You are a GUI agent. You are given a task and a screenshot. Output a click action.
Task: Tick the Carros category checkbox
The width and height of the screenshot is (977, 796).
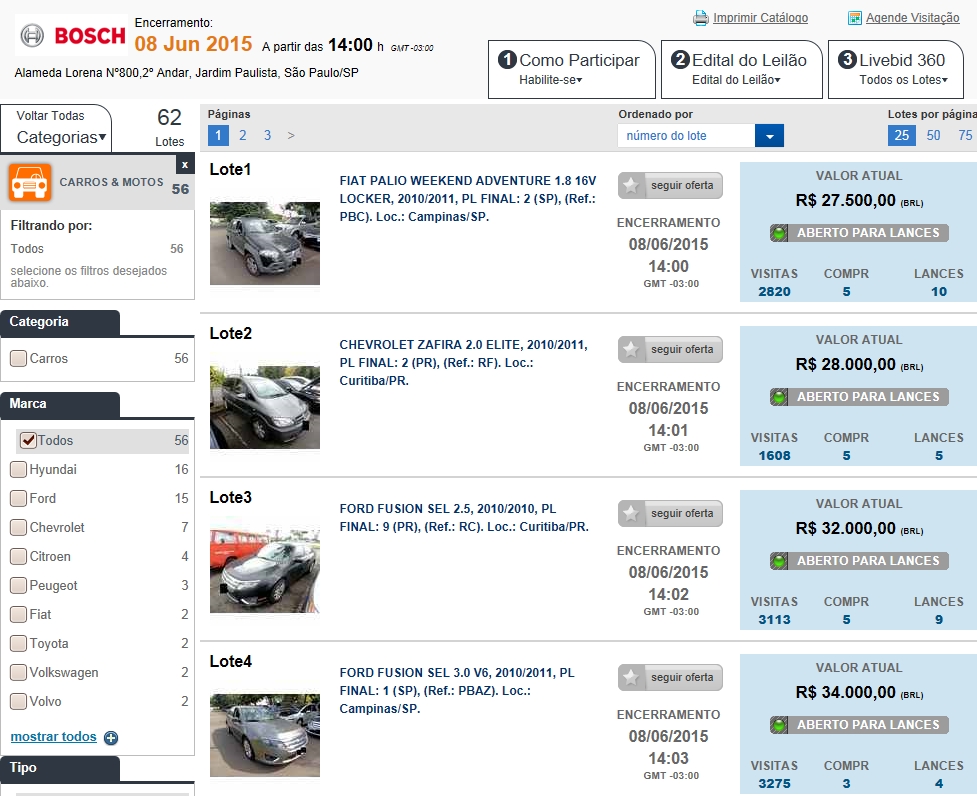pos(19,359)
